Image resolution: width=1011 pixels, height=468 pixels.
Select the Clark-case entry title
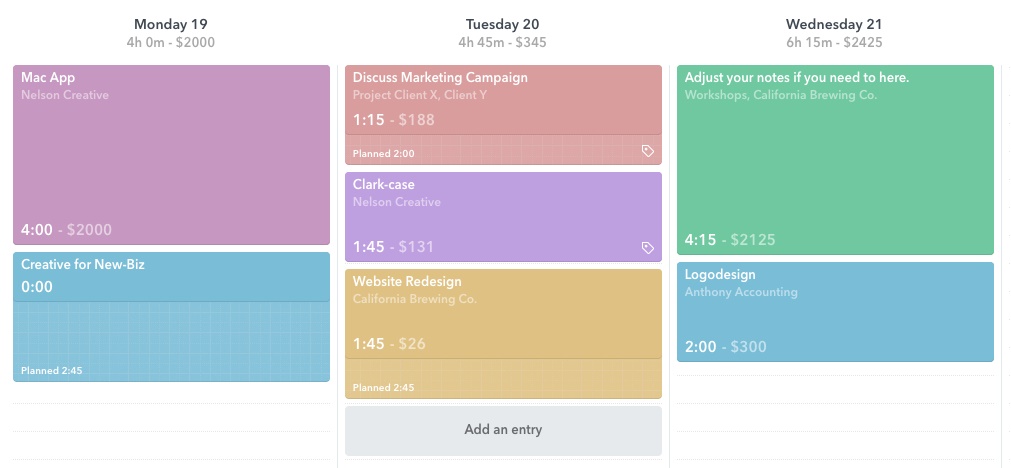[x=384, y=185]
